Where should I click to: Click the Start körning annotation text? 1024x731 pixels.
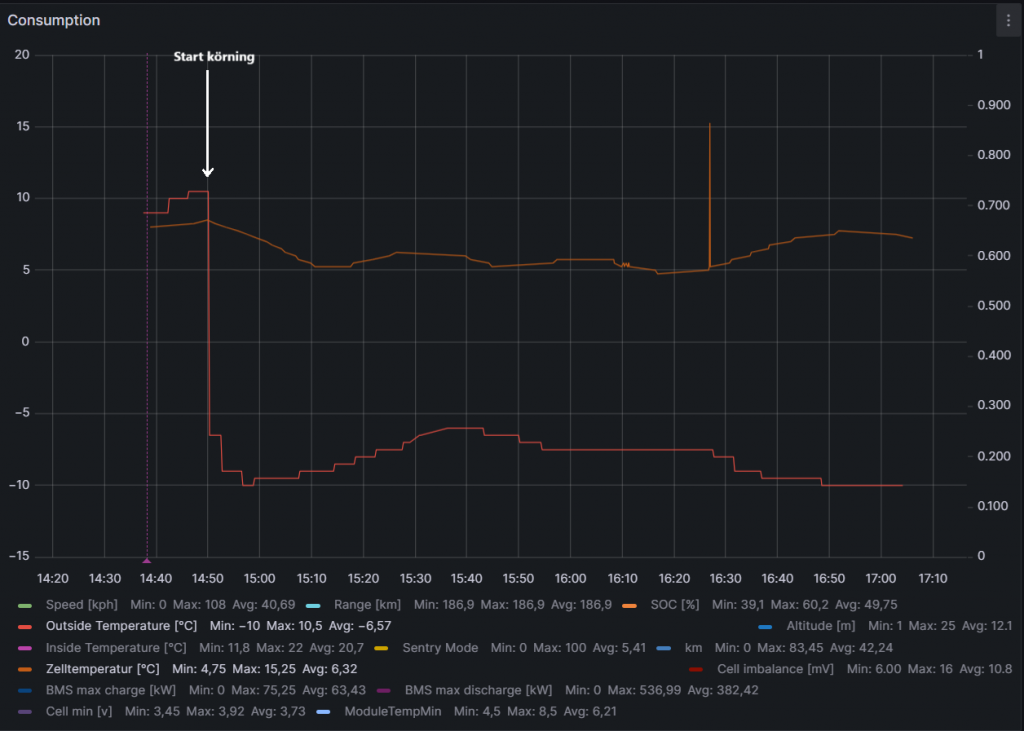[x=214, y=57]
